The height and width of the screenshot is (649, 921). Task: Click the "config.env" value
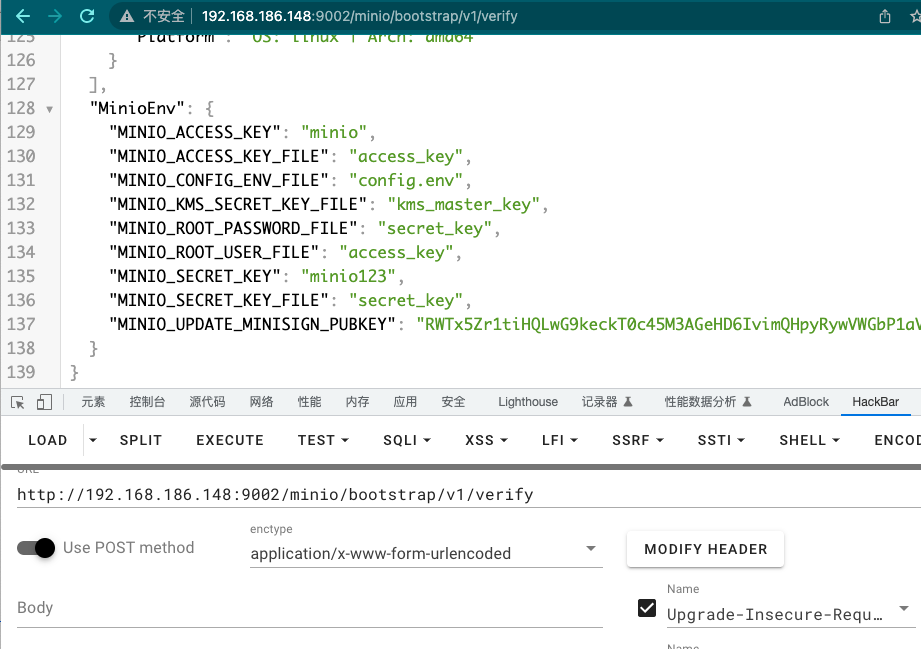click(x=406, y=180)
